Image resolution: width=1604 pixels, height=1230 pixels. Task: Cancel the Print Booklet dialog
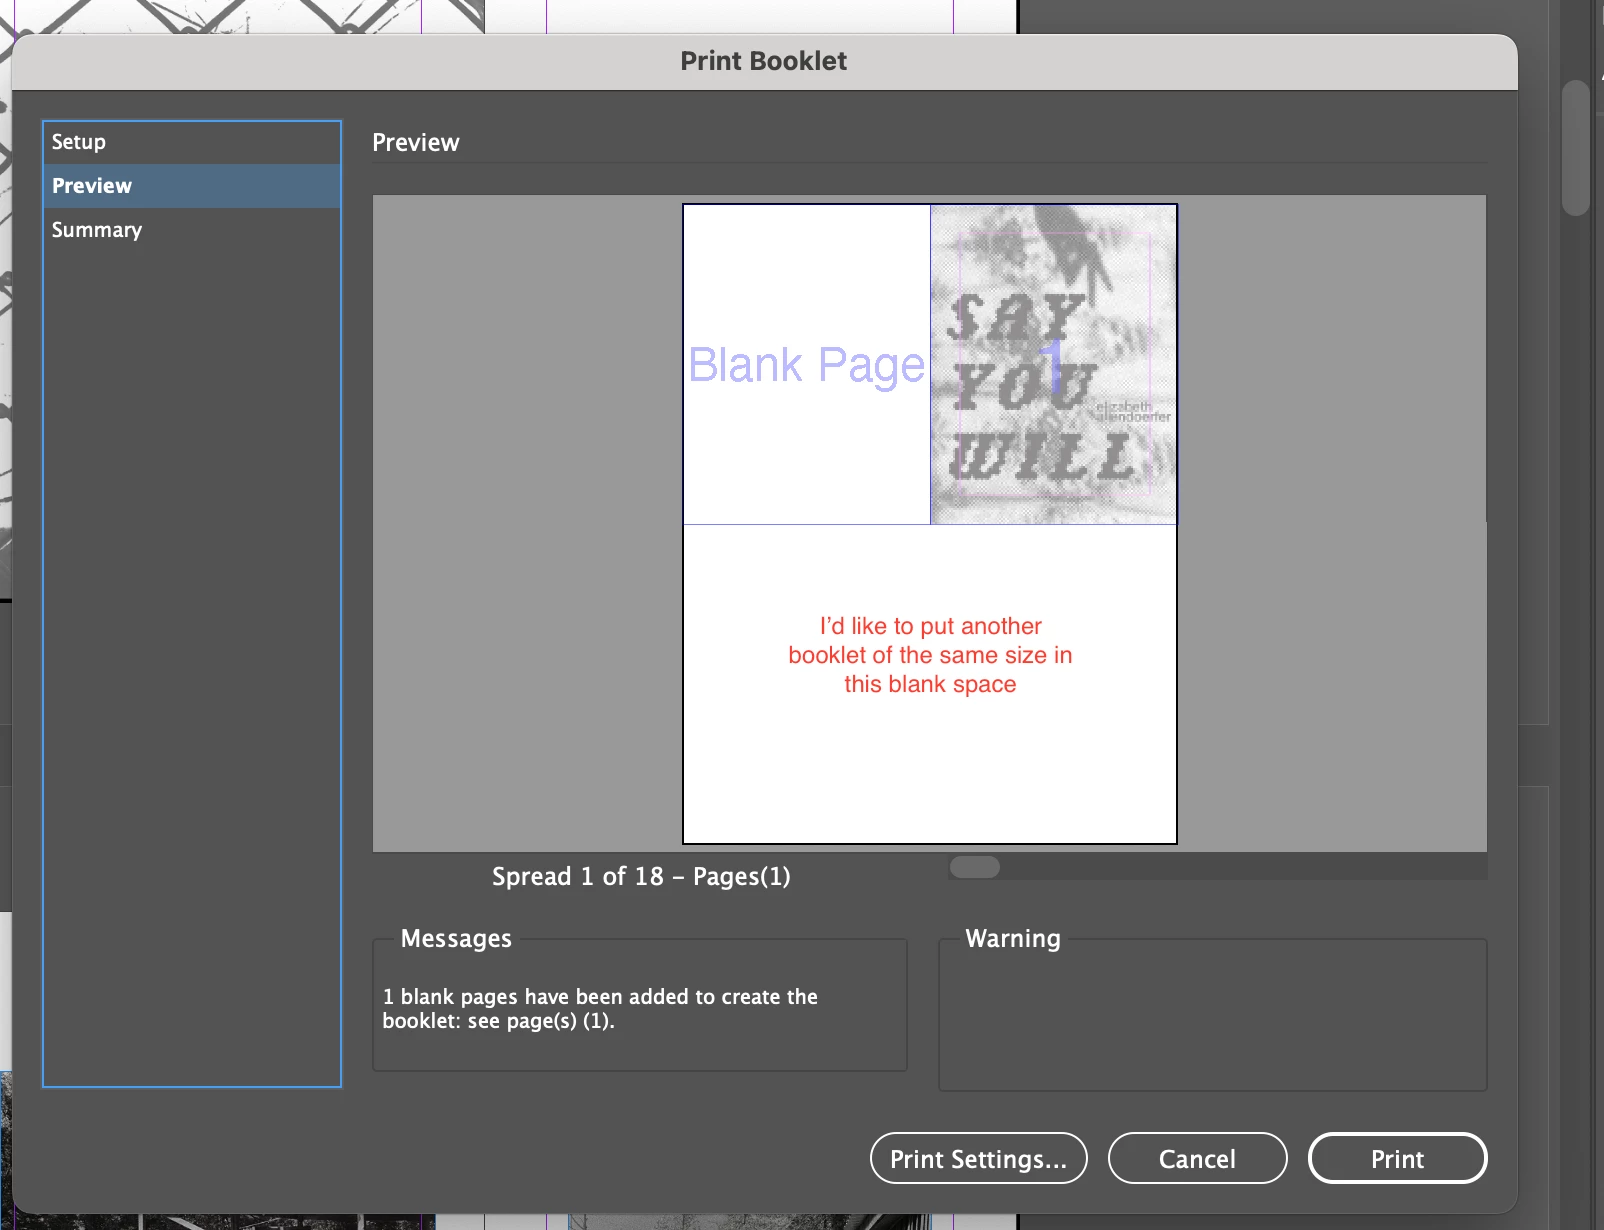click(1197, 1158)
